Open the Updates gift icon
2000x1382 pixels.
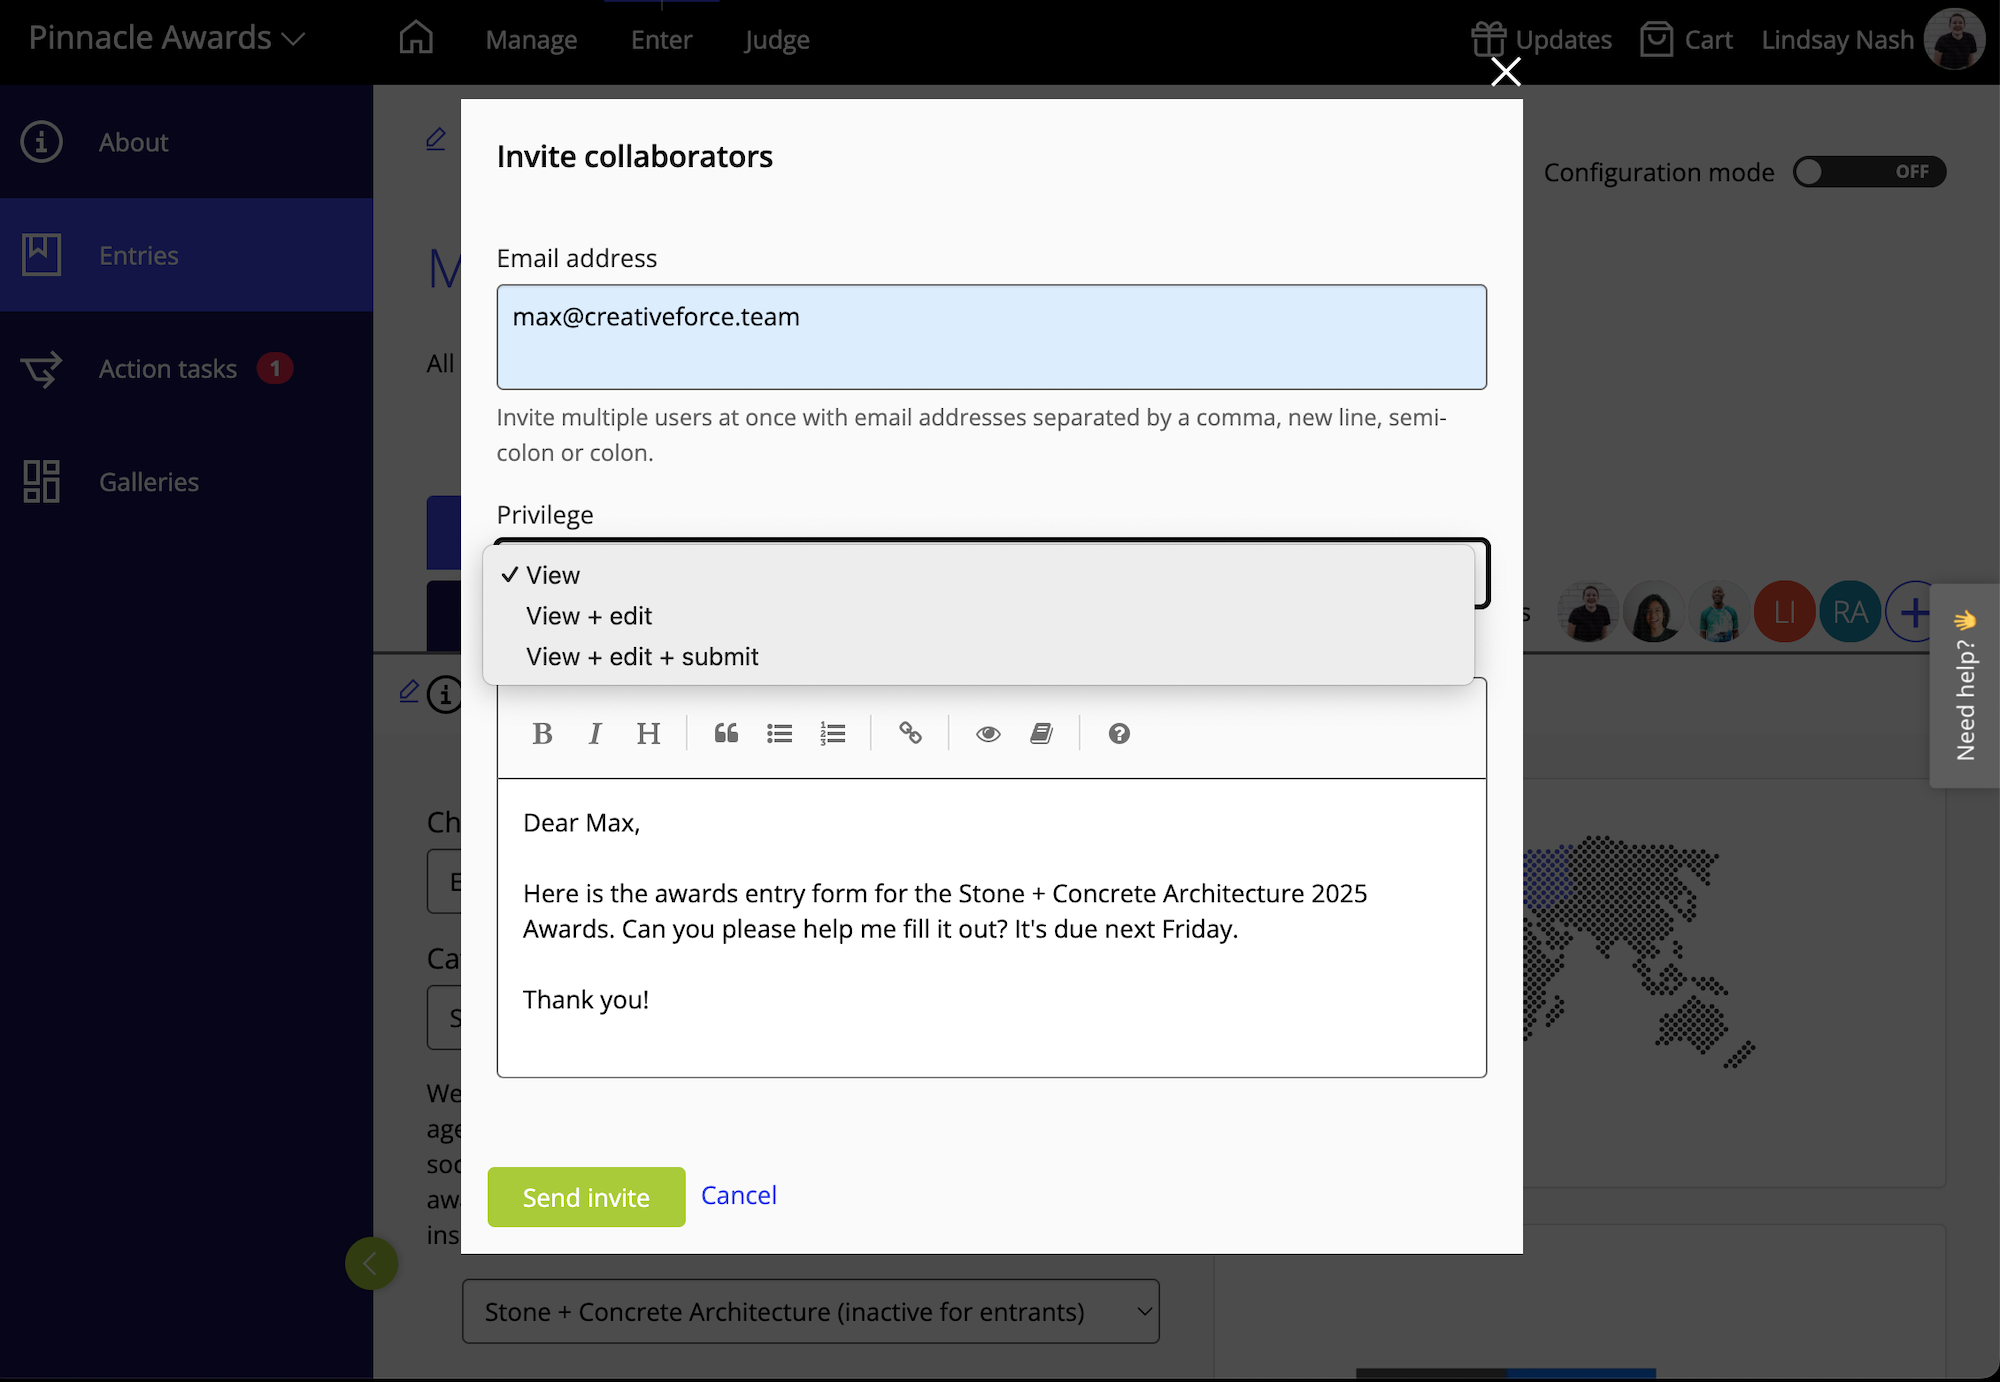[x=1489, y=39]
